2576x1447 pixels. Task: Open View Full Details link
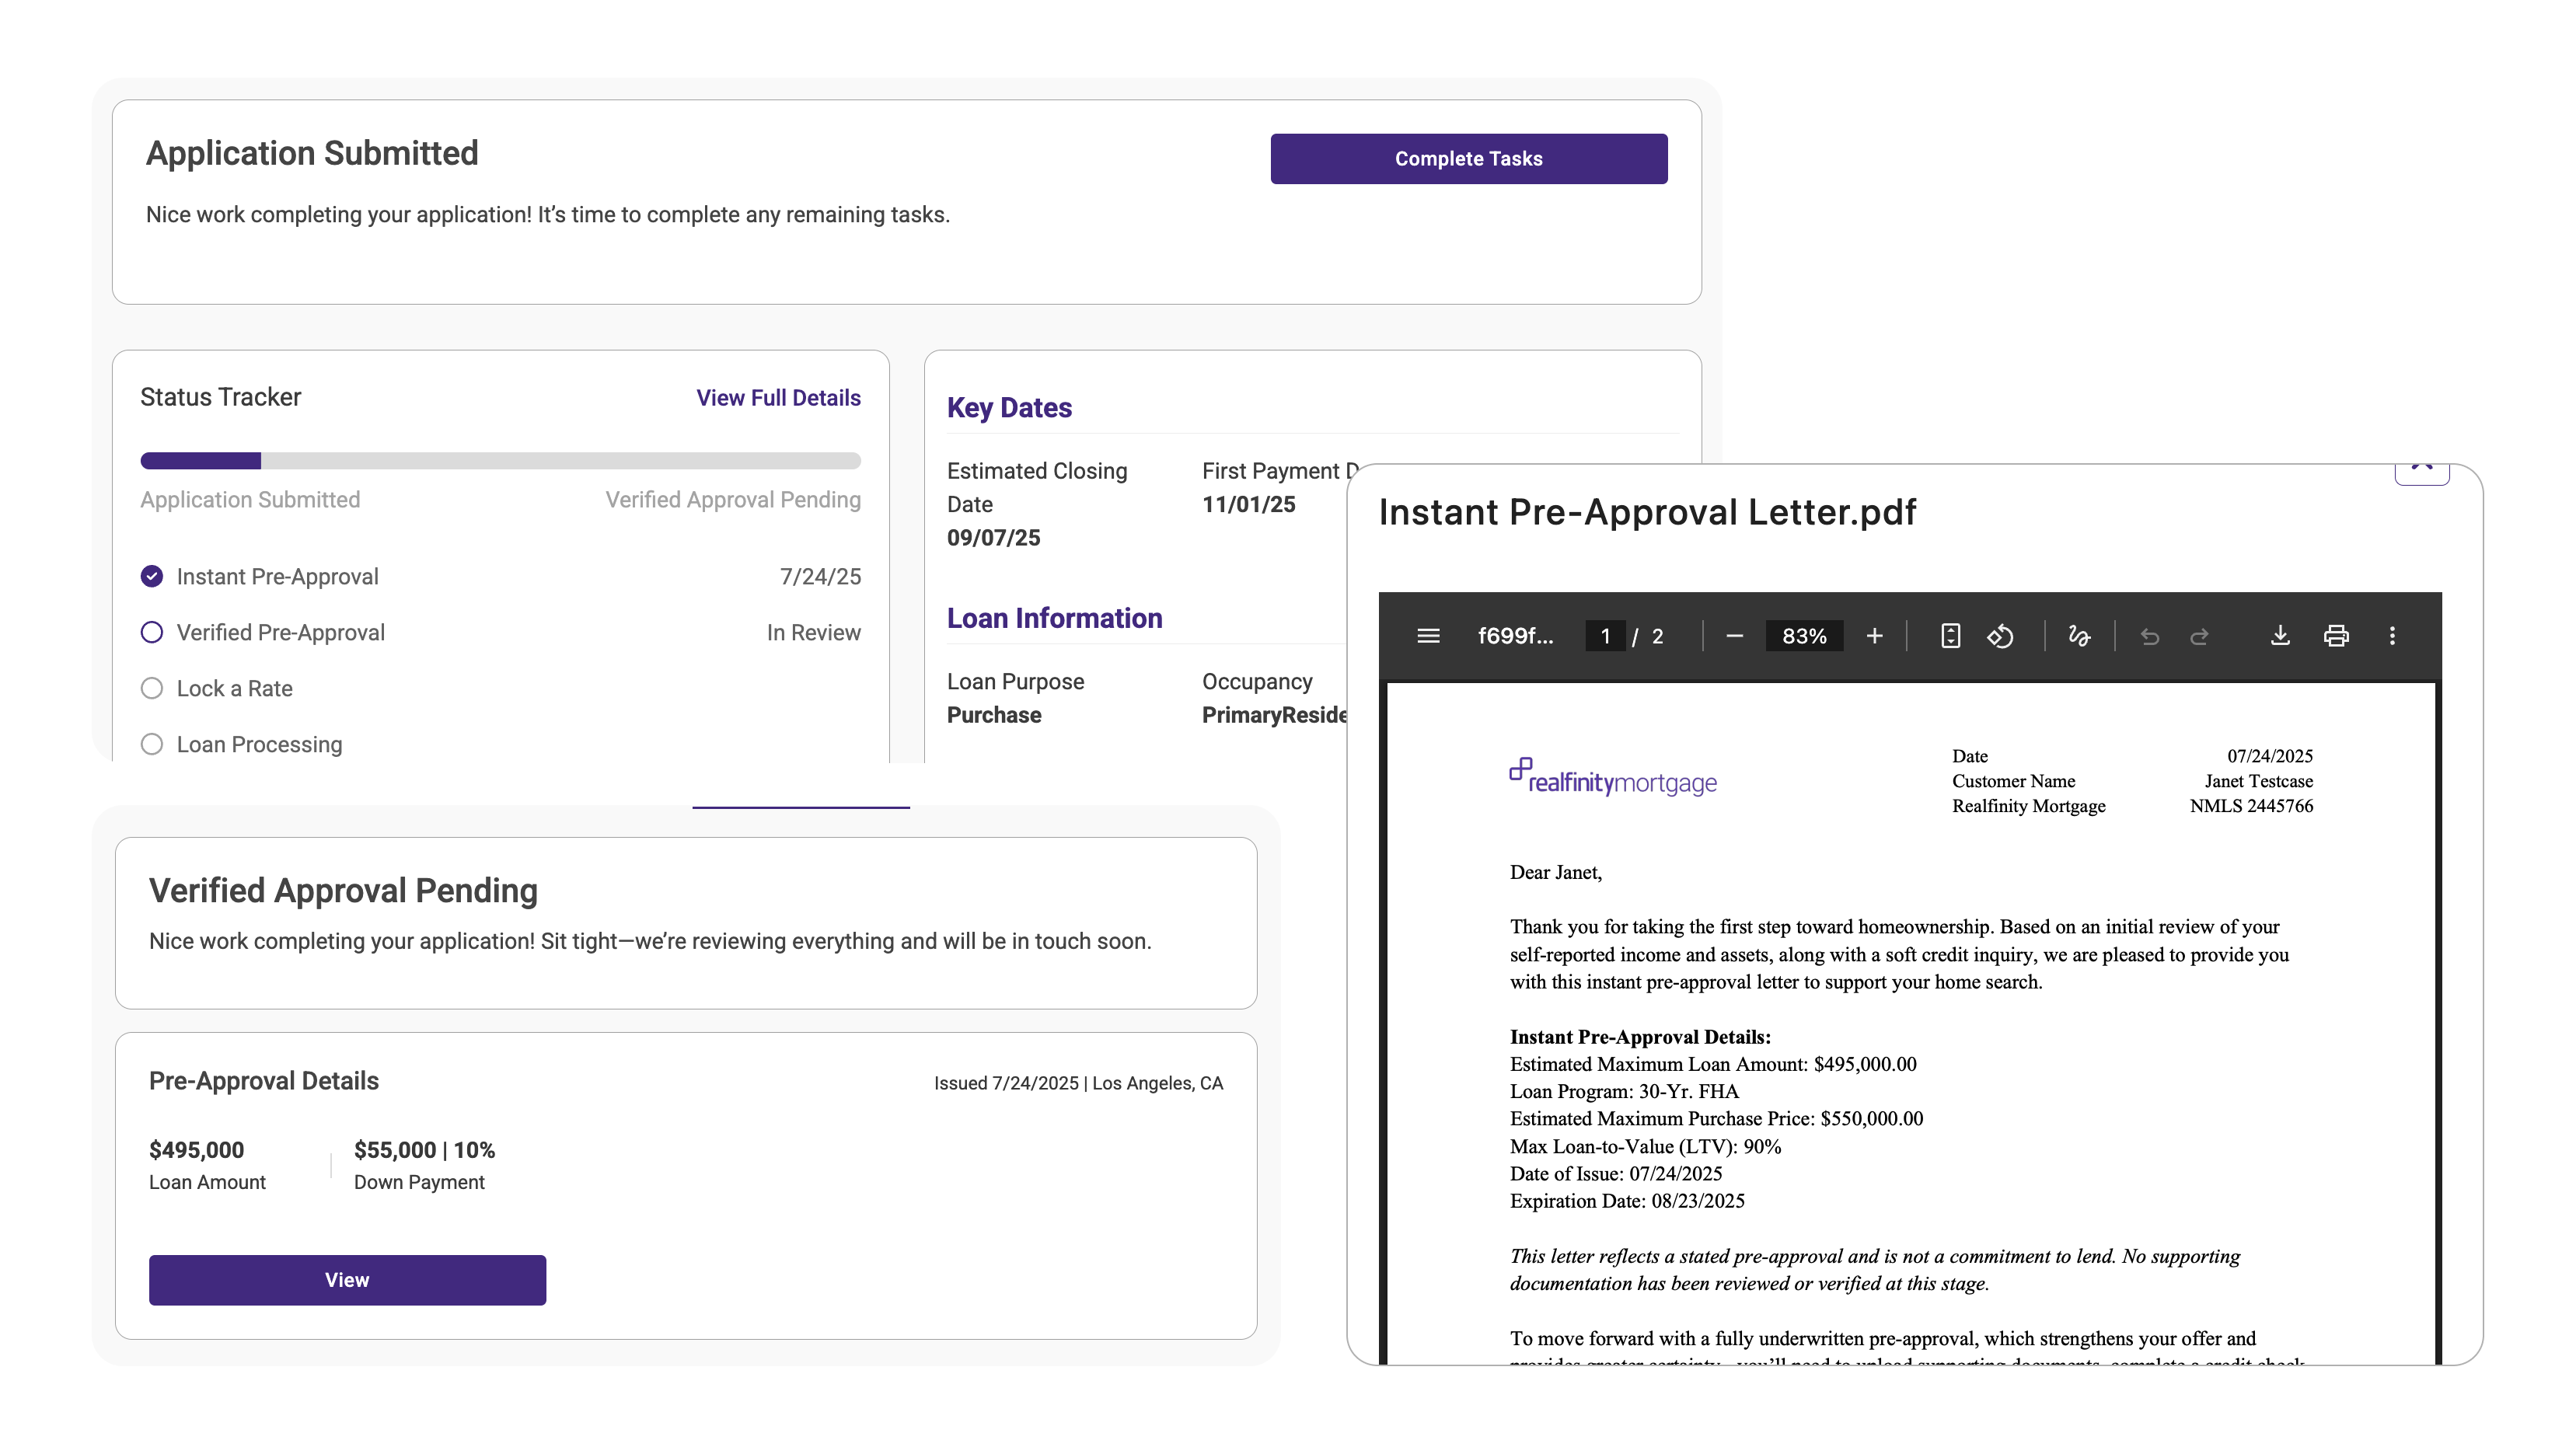[778, 398]
